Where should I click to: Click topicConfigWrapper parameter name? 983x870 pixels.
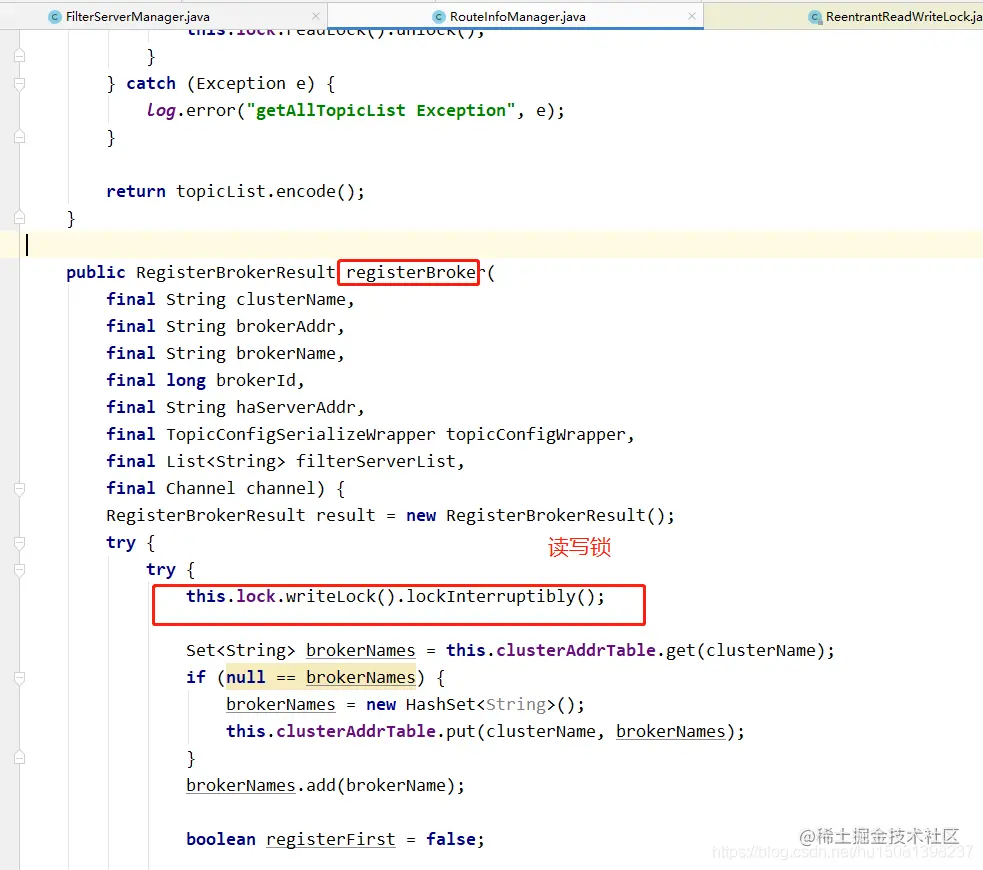pos(536,434)
